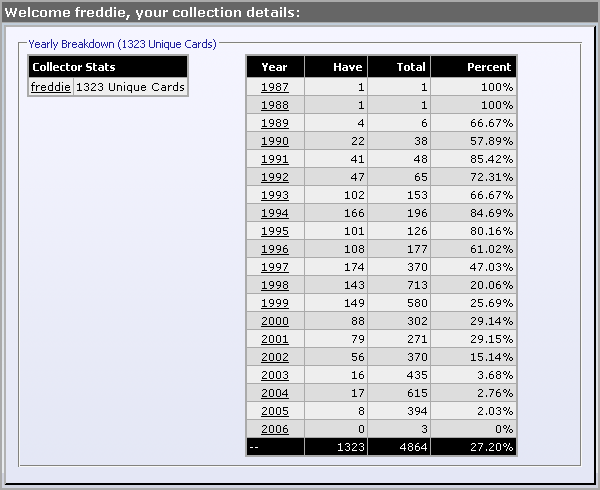This screenshot has width=600, height=490.
Task: Click the Total column header
Action: [411, 67]
